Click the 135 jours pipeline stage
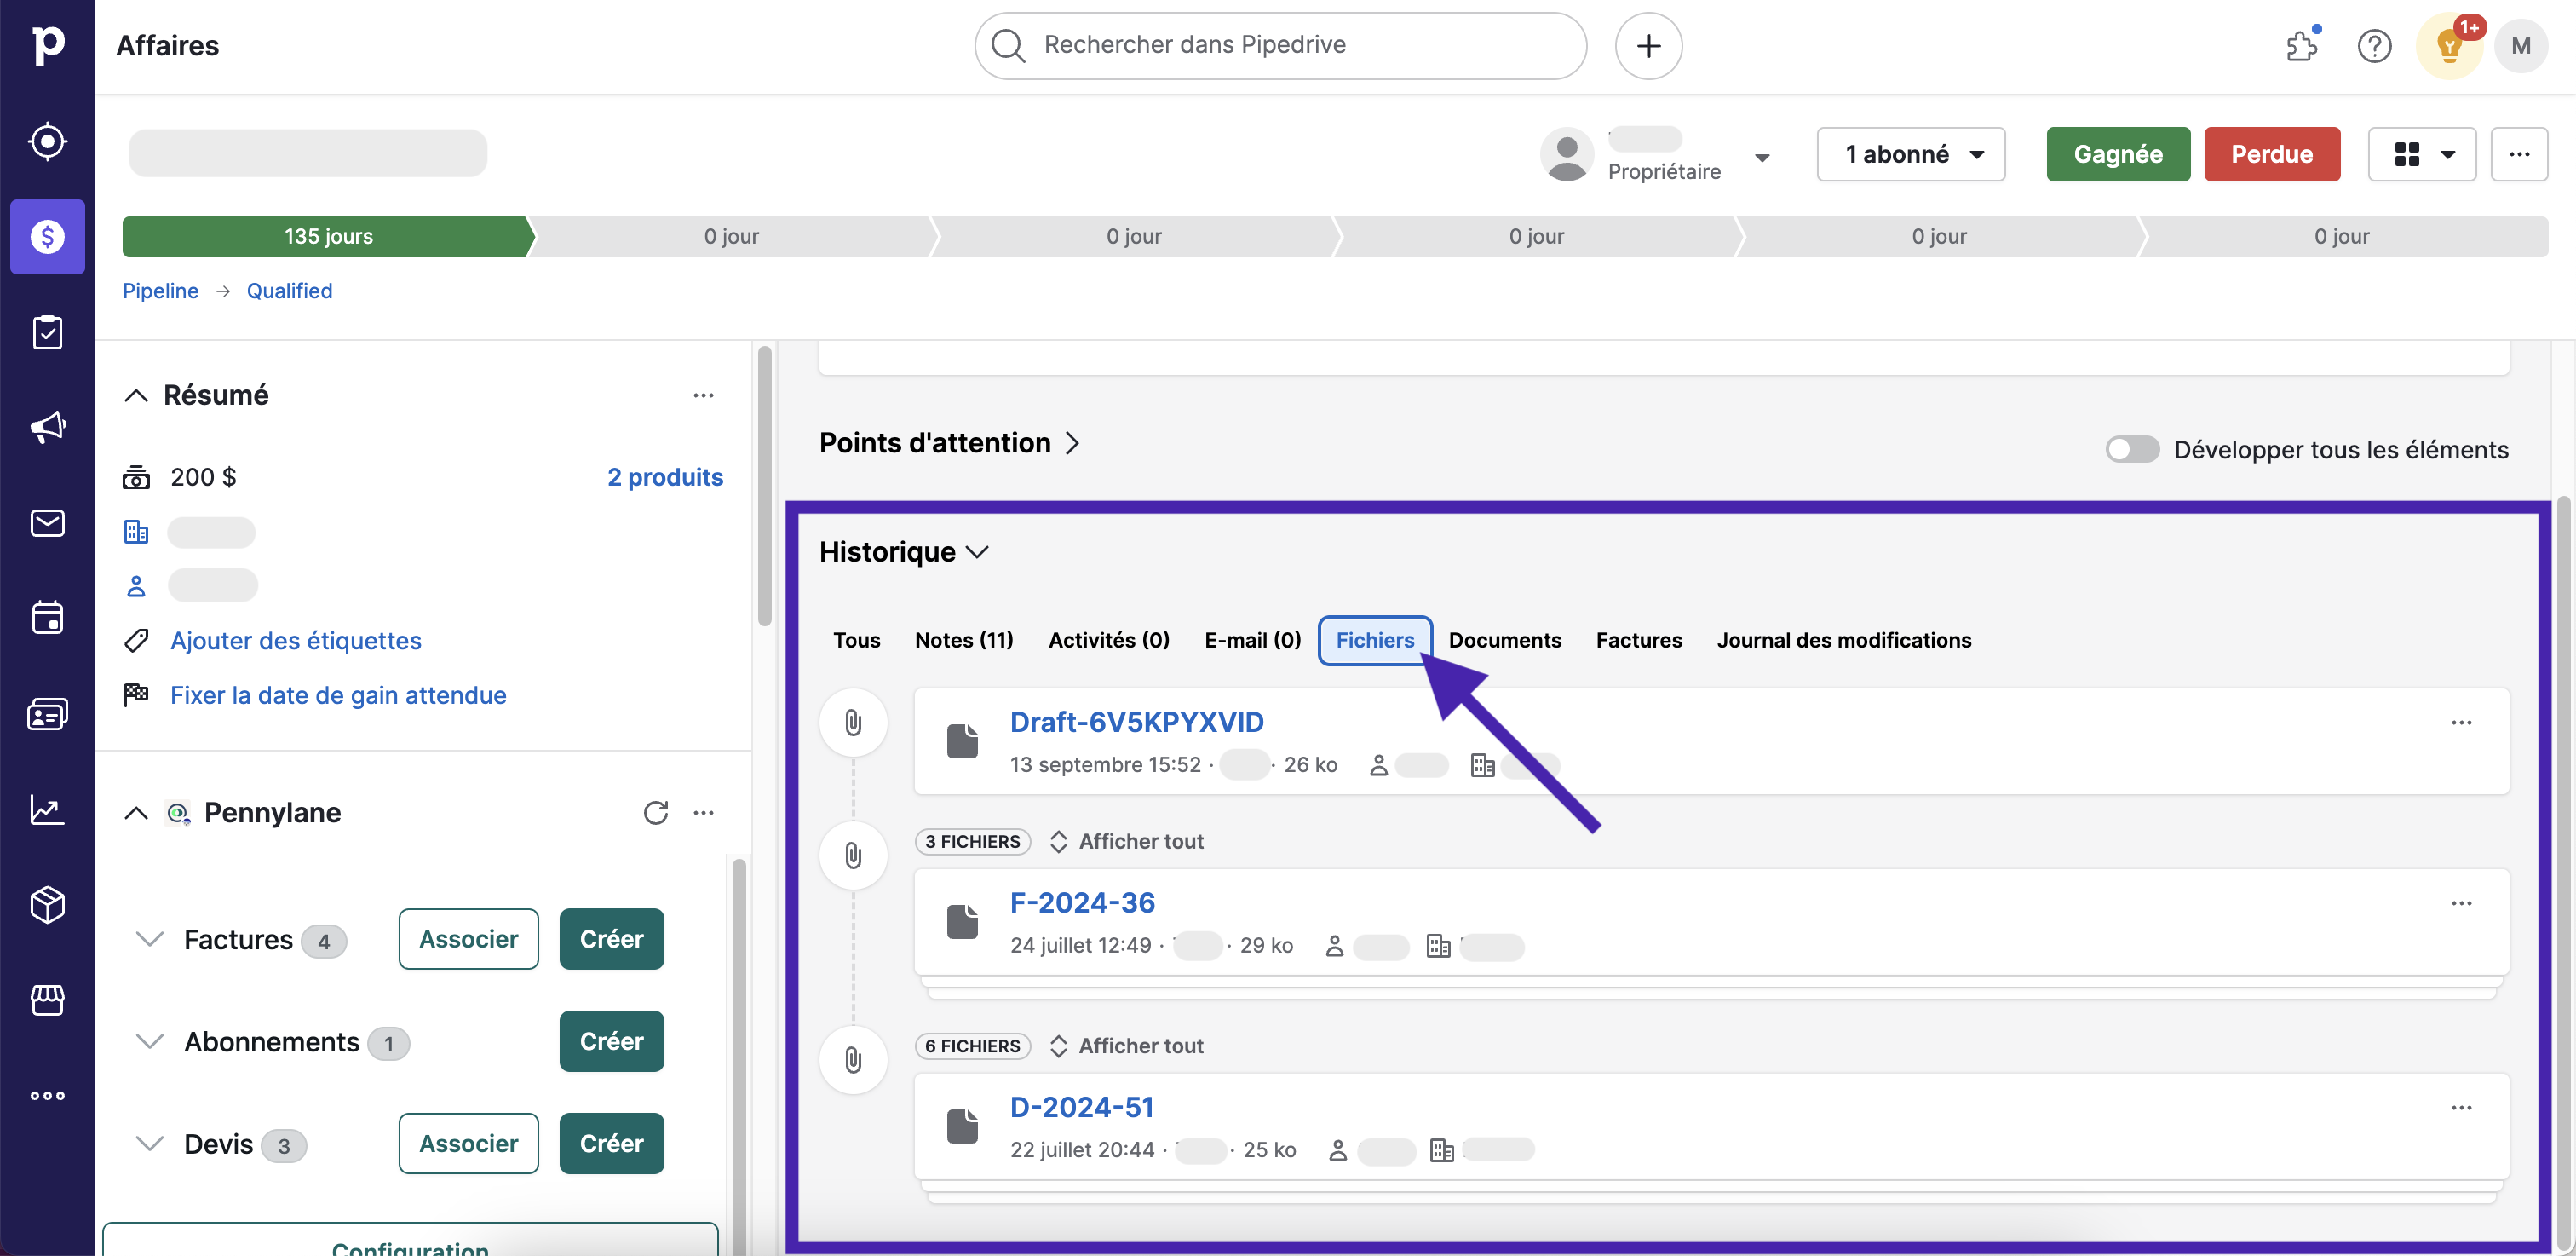2576x1256 pixels. [x=327, y=237]
